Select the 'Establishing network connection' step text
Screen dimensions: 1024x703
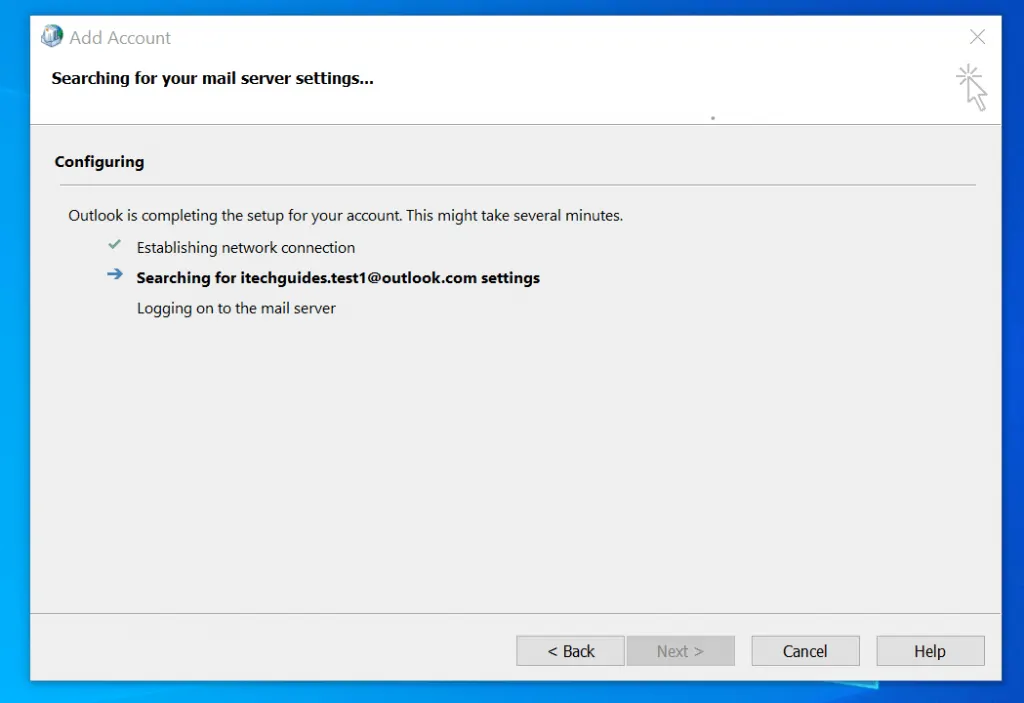pos(246,248)
